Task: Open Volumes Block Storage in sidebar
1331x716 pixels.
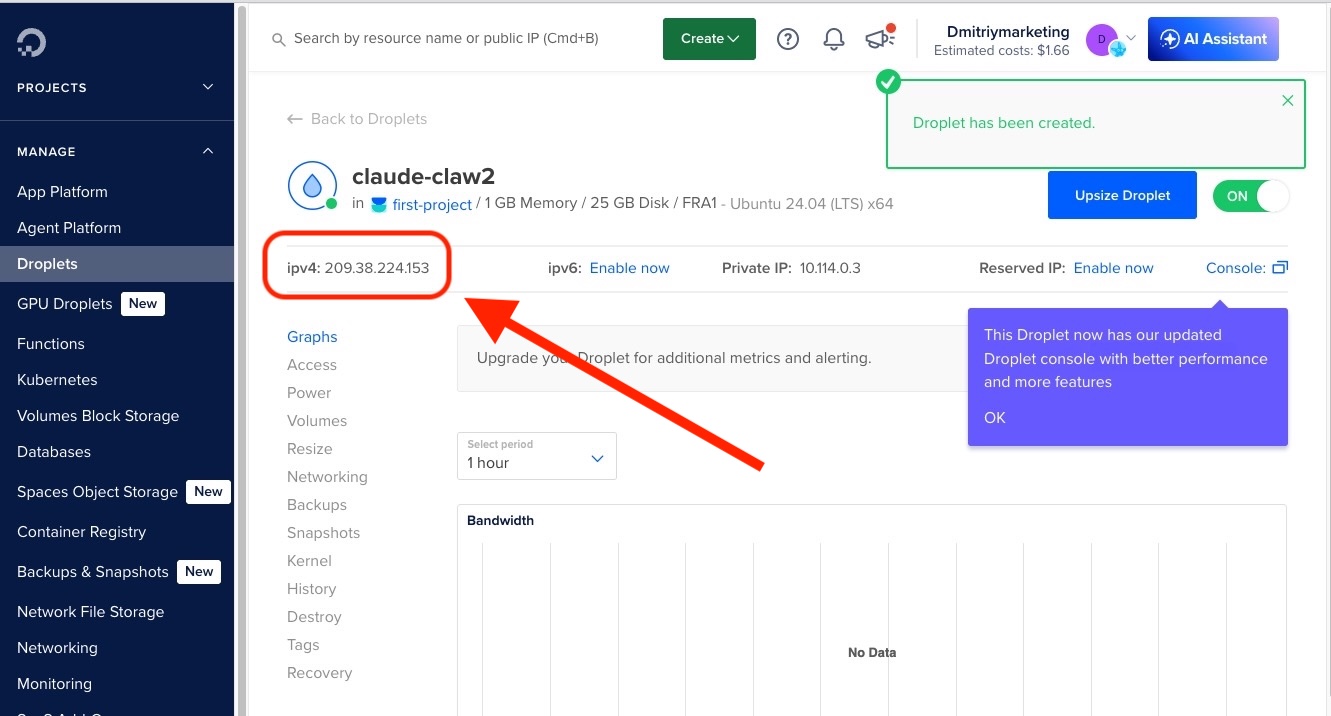Action: [98, 416]
